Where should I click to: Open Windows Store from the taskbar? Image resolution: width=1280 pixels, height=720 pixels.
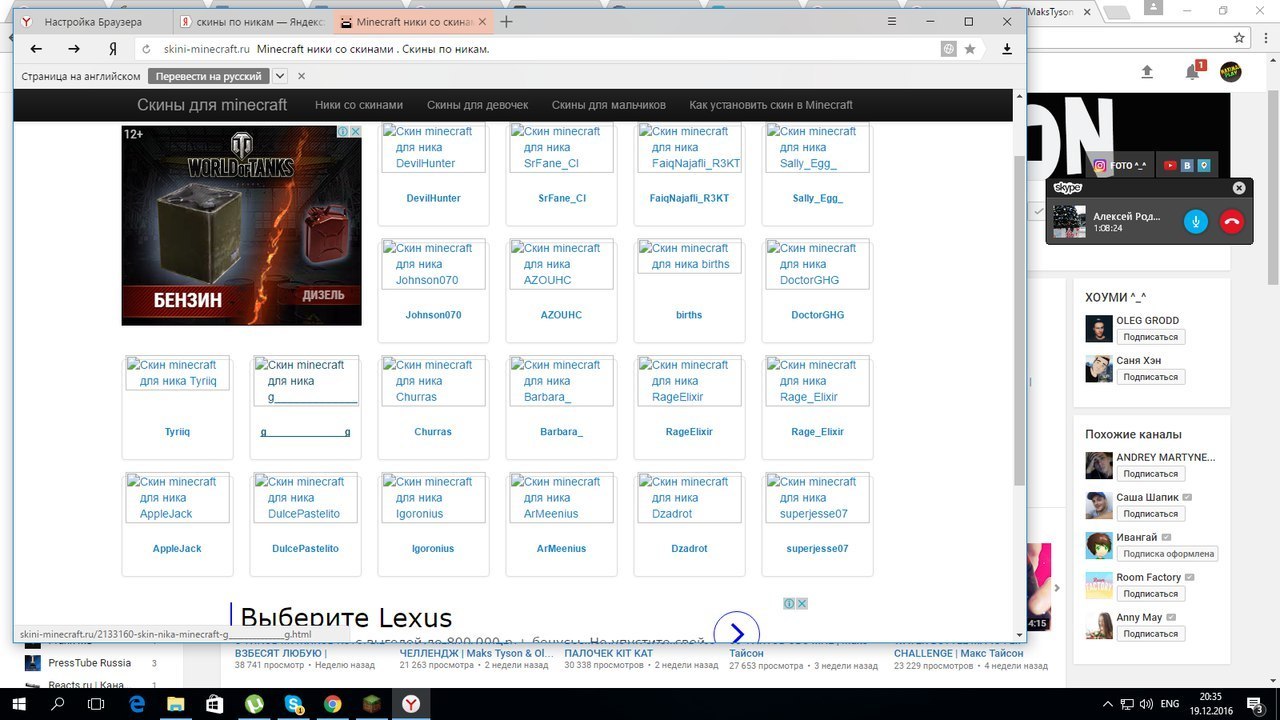coord(214,704)
